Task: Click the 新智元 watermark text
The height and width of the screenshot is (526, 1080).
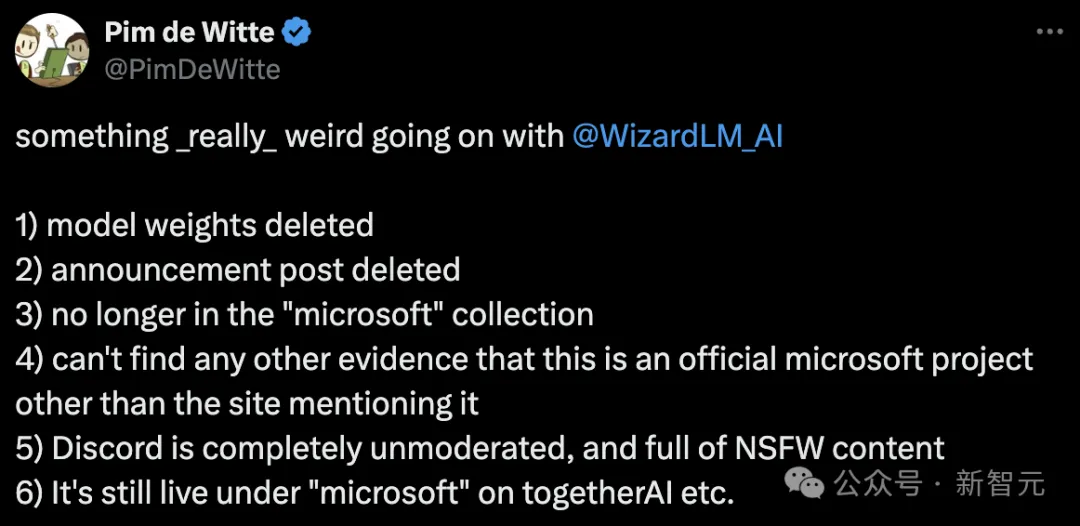Action: coord(999,485)
